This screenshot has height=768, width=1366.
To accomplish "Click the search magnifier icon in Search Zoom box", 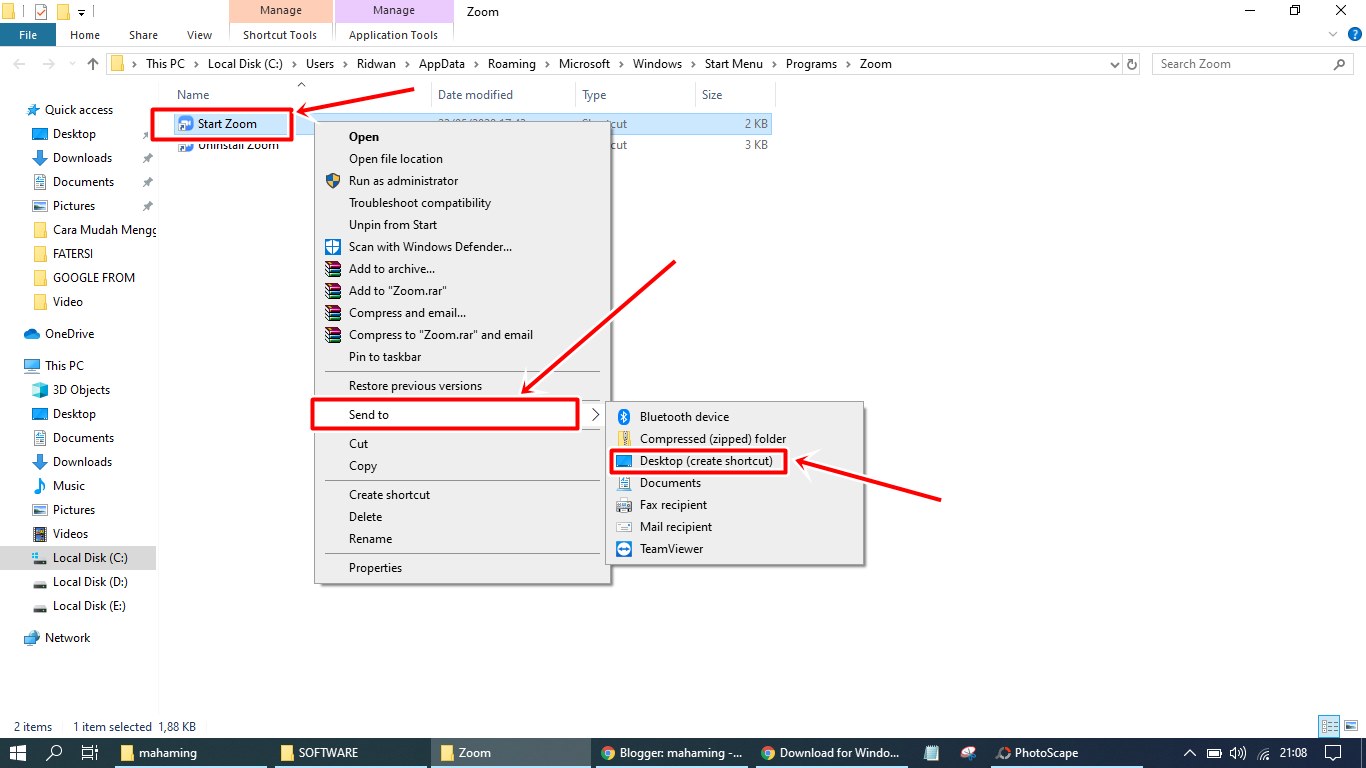I will [x=1340, y=64].
